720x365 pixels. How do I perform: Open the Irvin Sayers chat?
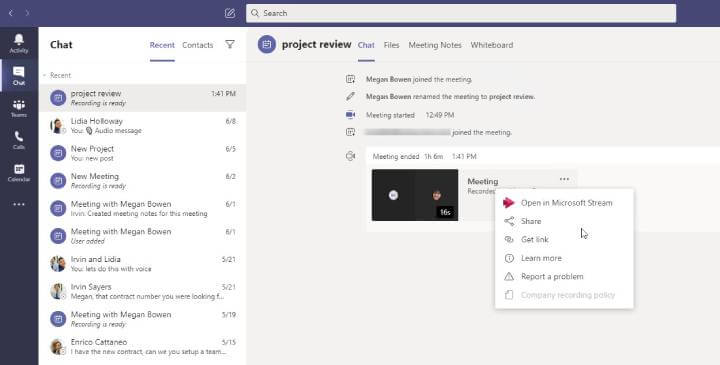point(142,291)
